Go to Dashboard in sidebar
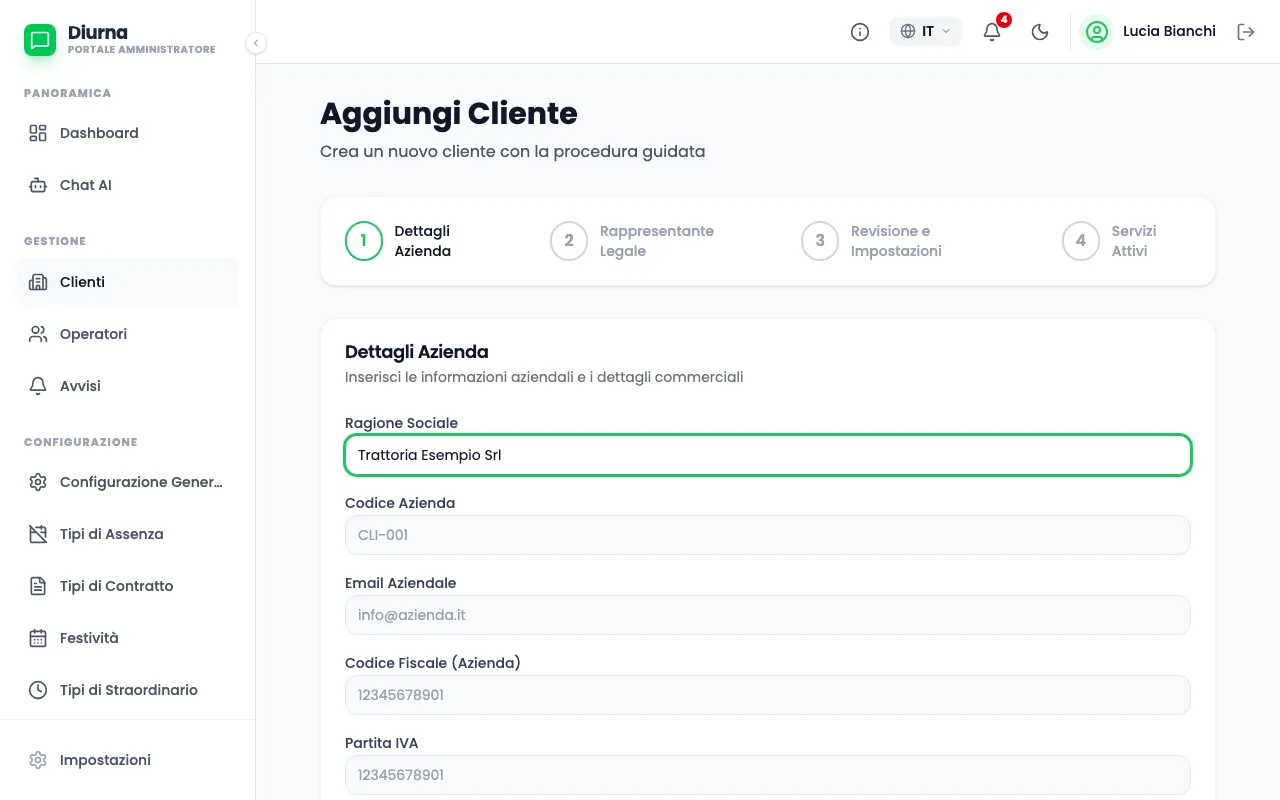 128,133
